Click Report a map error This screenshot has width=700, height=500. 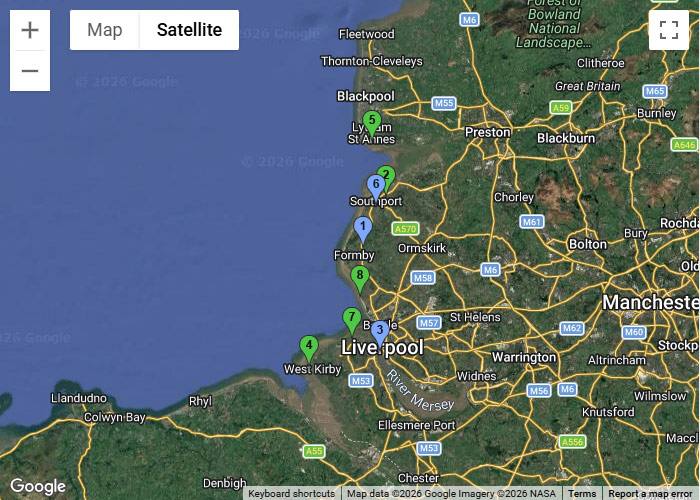pyautogui.click(x=650, y=494)
